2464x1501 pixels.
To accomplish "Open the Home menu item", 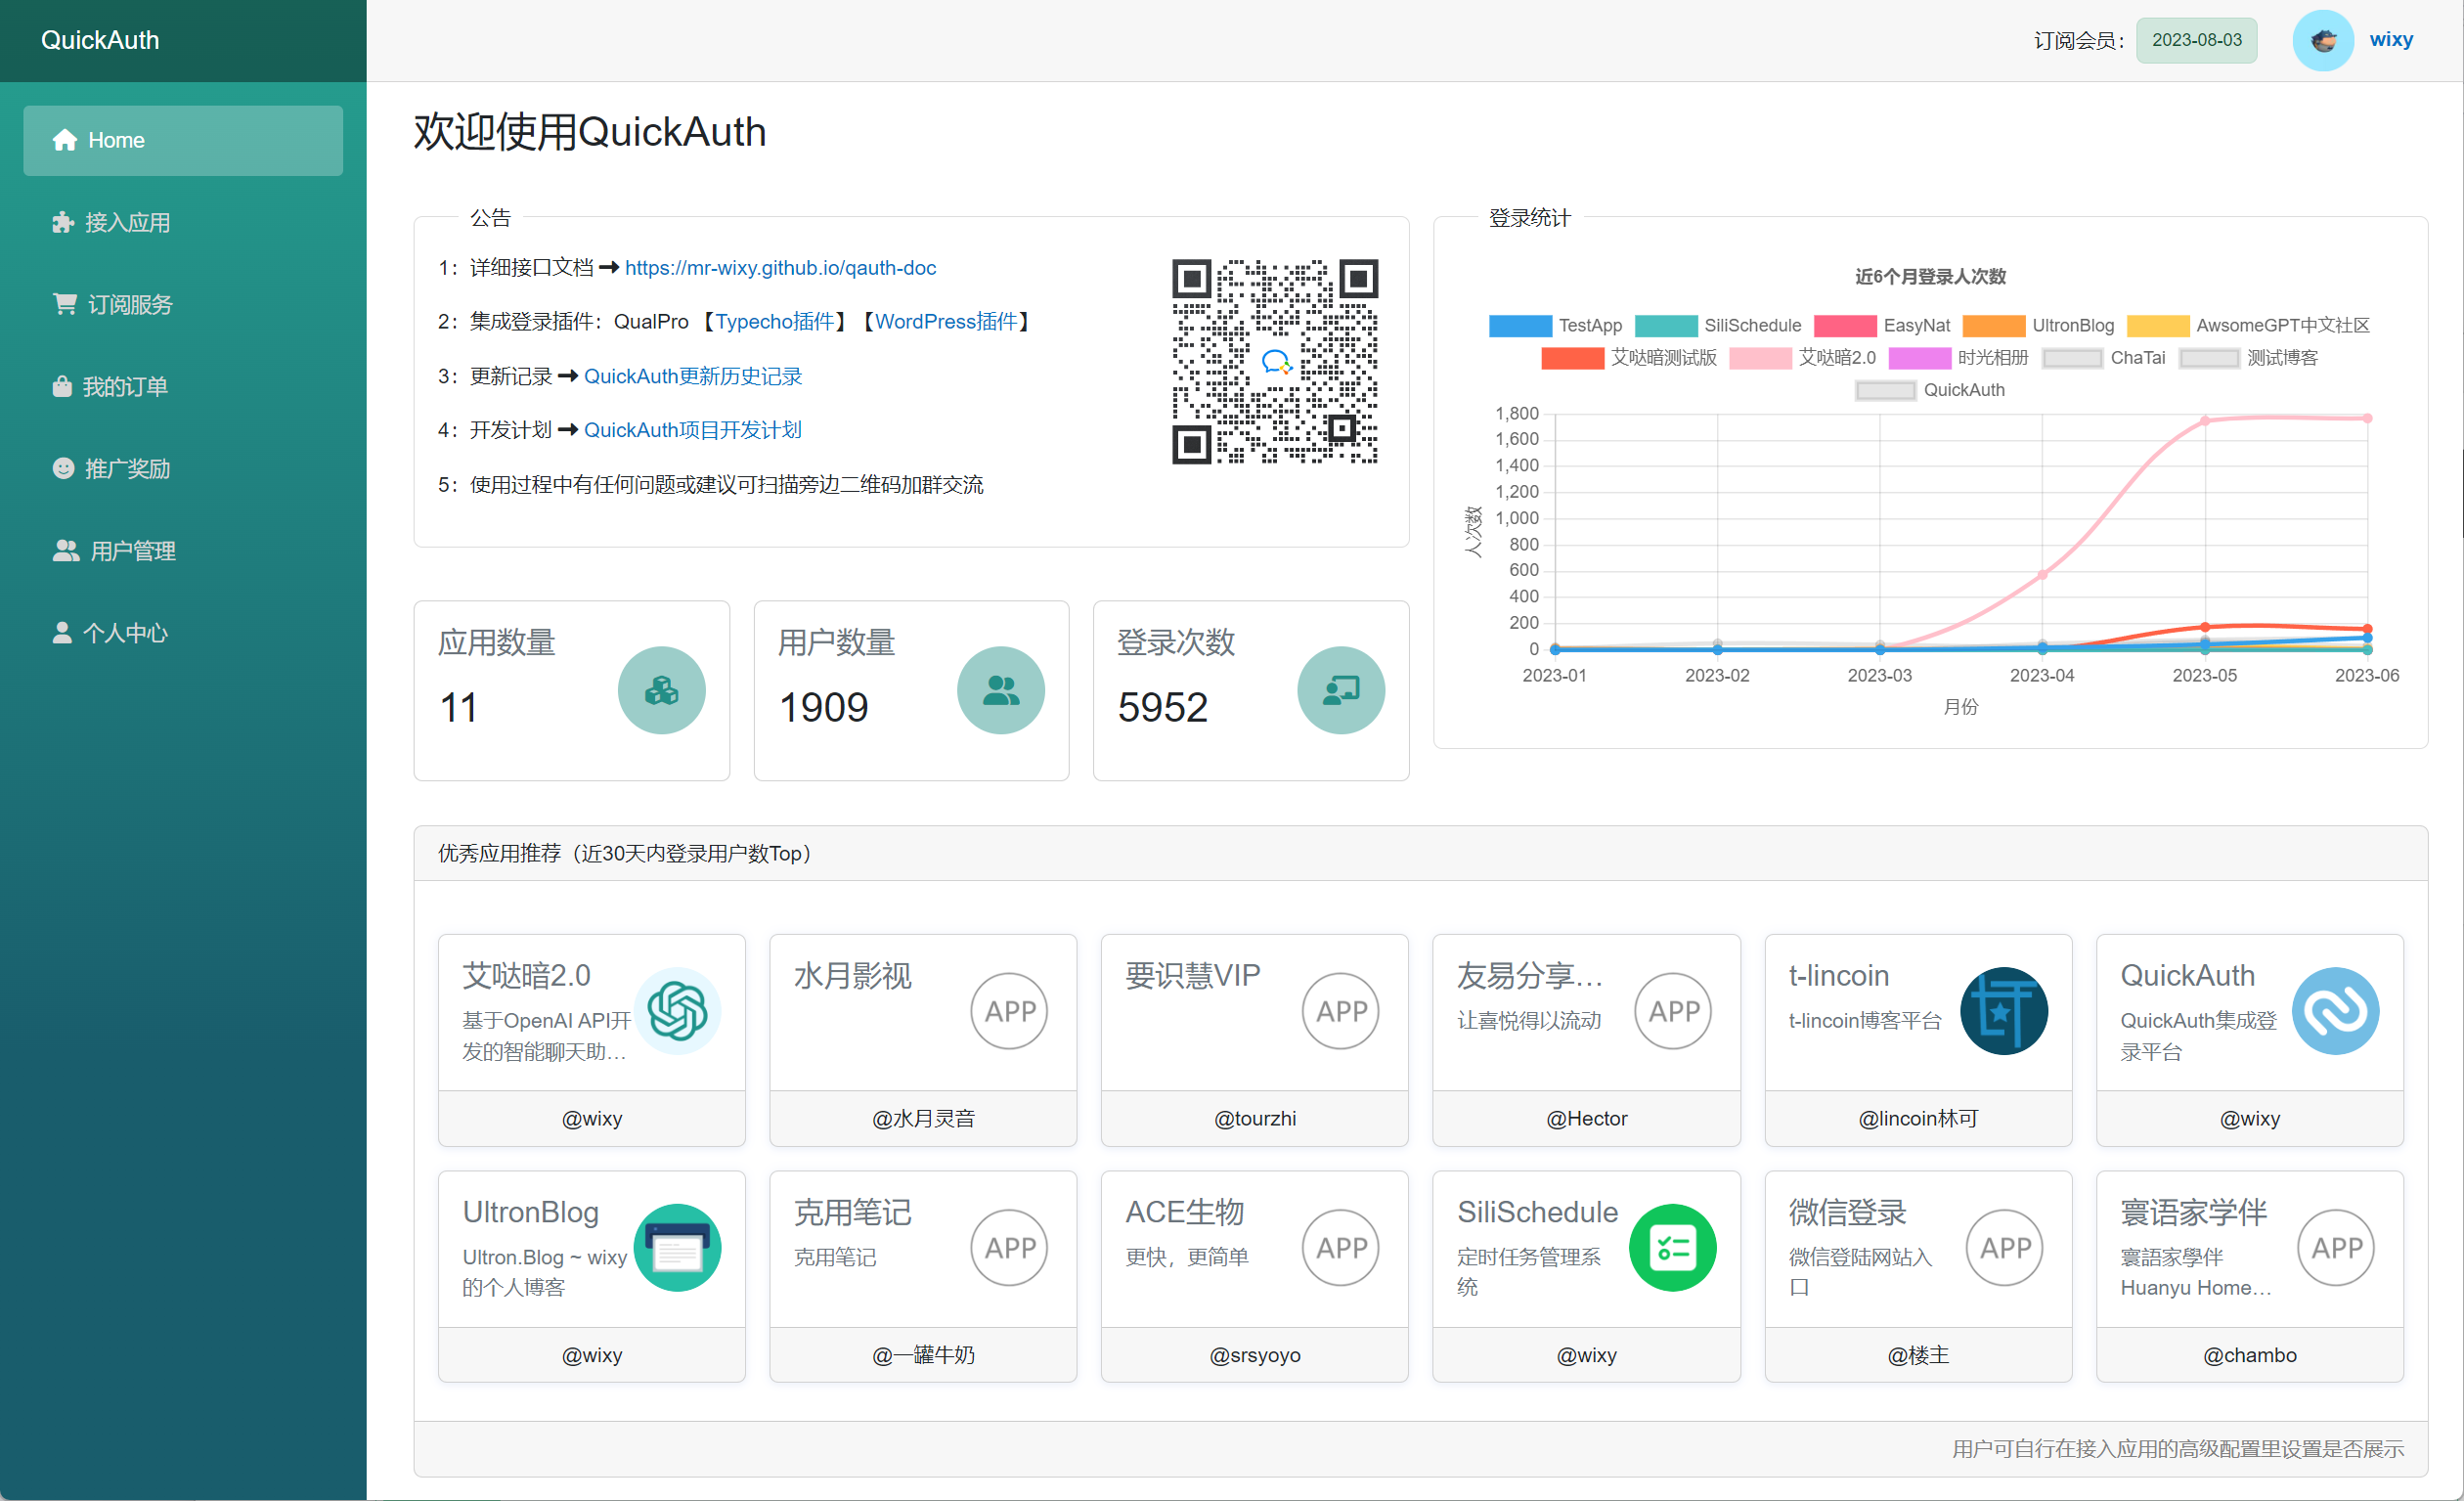I will point(183,140).
